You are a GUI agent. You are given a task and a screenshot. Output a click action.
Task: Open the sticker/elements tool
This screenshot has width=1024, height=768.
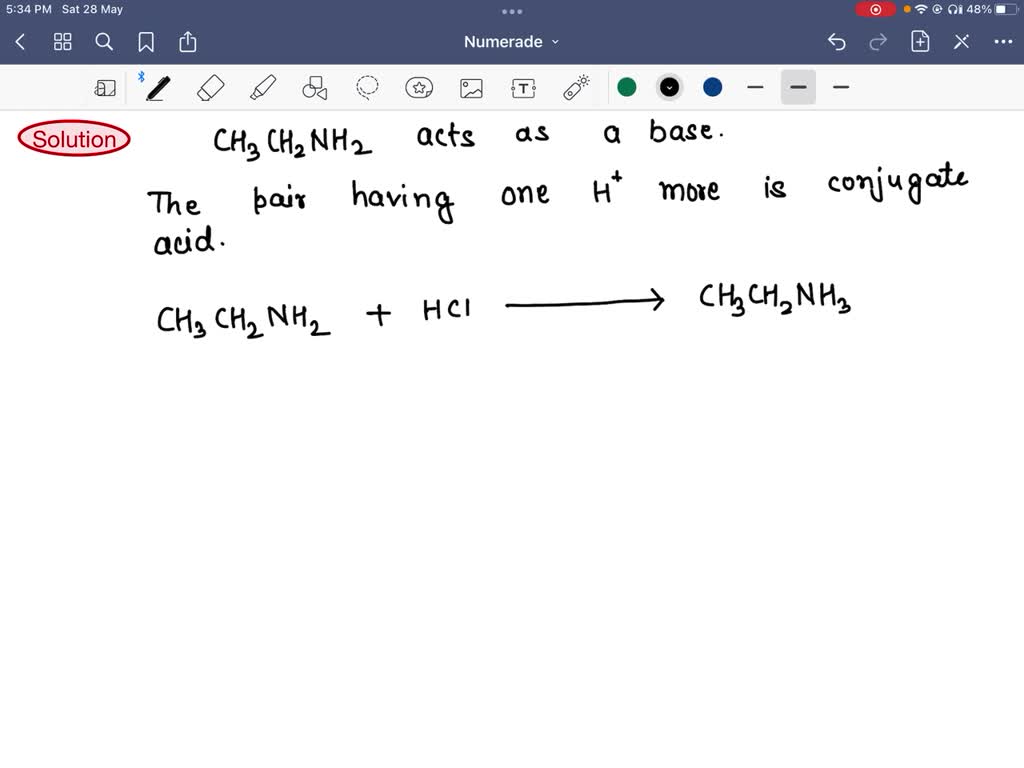pos(419,87)
